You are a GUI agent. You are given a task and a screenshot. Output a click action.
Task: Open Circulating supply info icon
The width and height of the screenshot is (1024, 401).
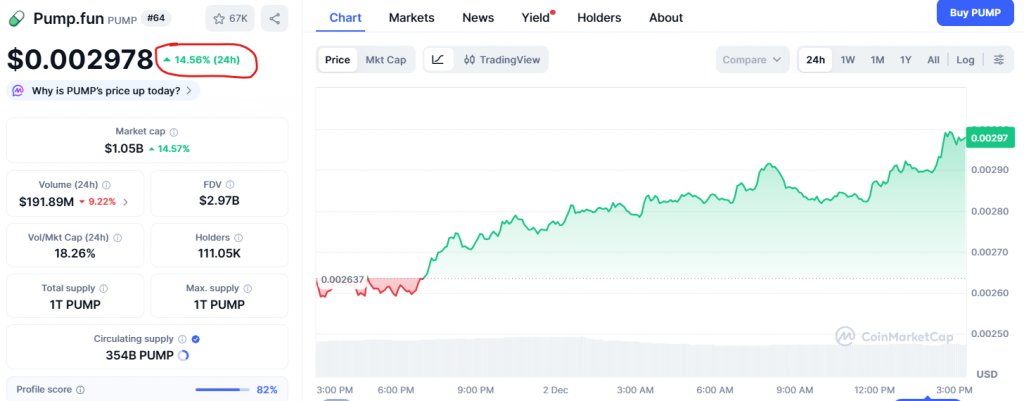coord(183,339)
